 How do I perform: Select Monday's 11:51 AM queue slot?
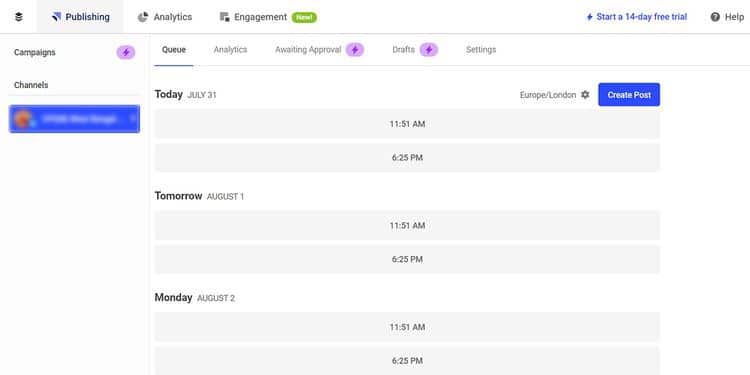[x=407, y=327]
